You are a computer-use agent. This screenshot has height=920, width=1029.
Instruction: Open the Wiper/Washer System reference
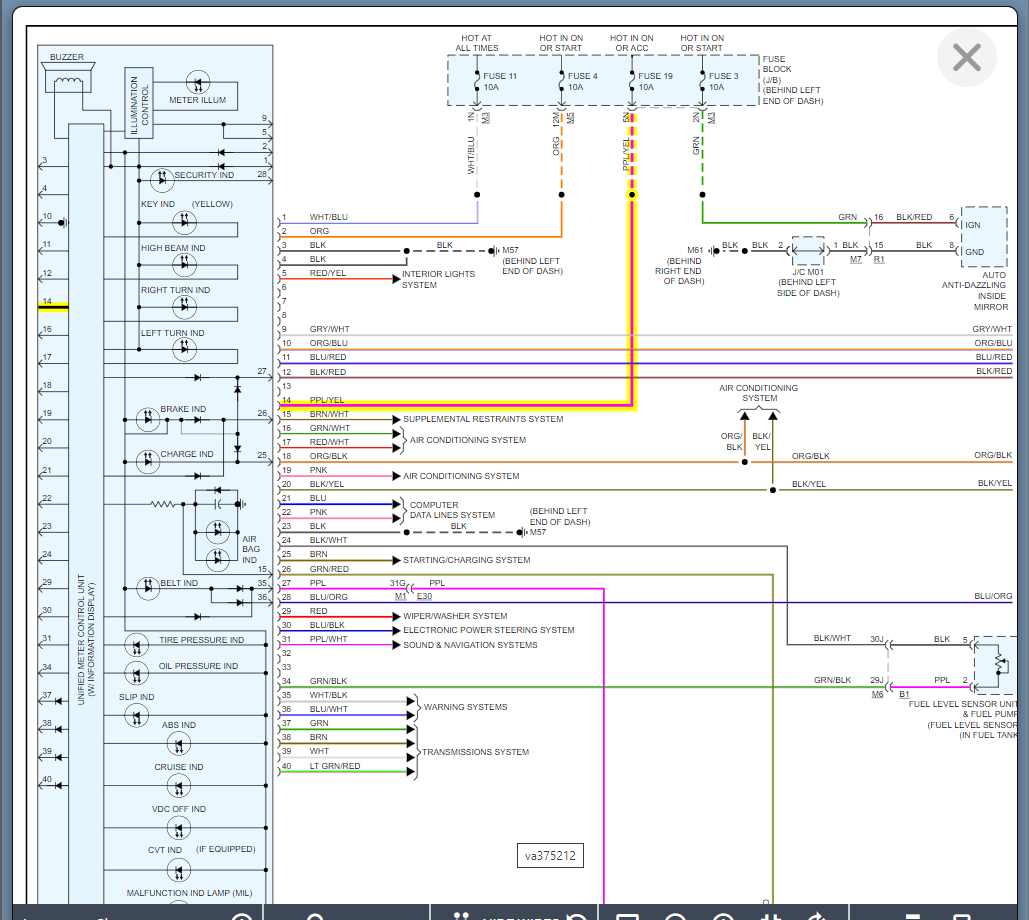pyautogui.click(x=454, y=616)
